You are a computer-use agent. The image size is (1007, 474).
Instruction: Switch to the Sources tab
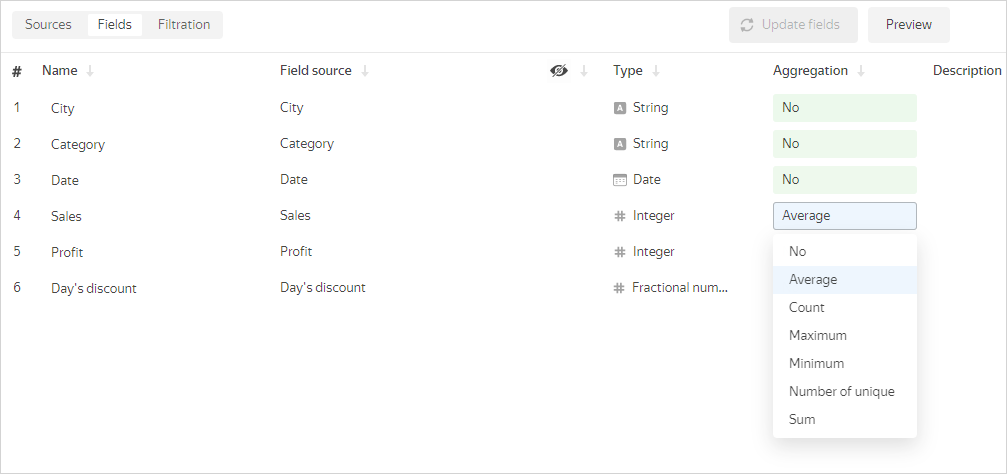click(48, 25)
